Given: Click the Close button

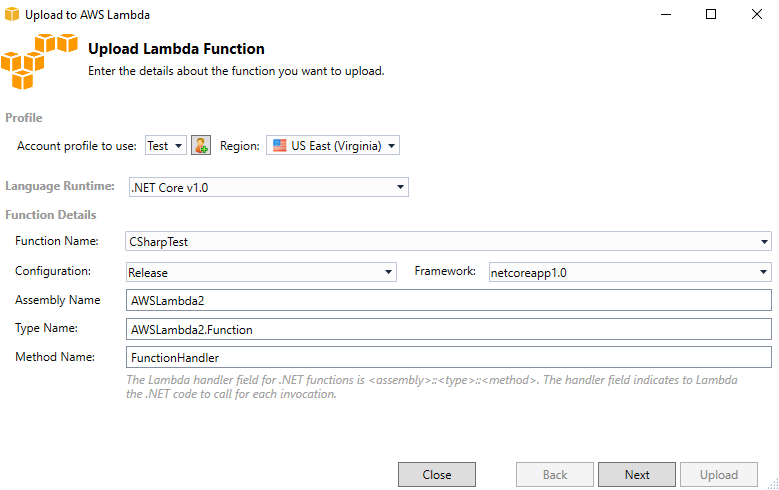Looking at the screenshot, I should coord(437,475).
